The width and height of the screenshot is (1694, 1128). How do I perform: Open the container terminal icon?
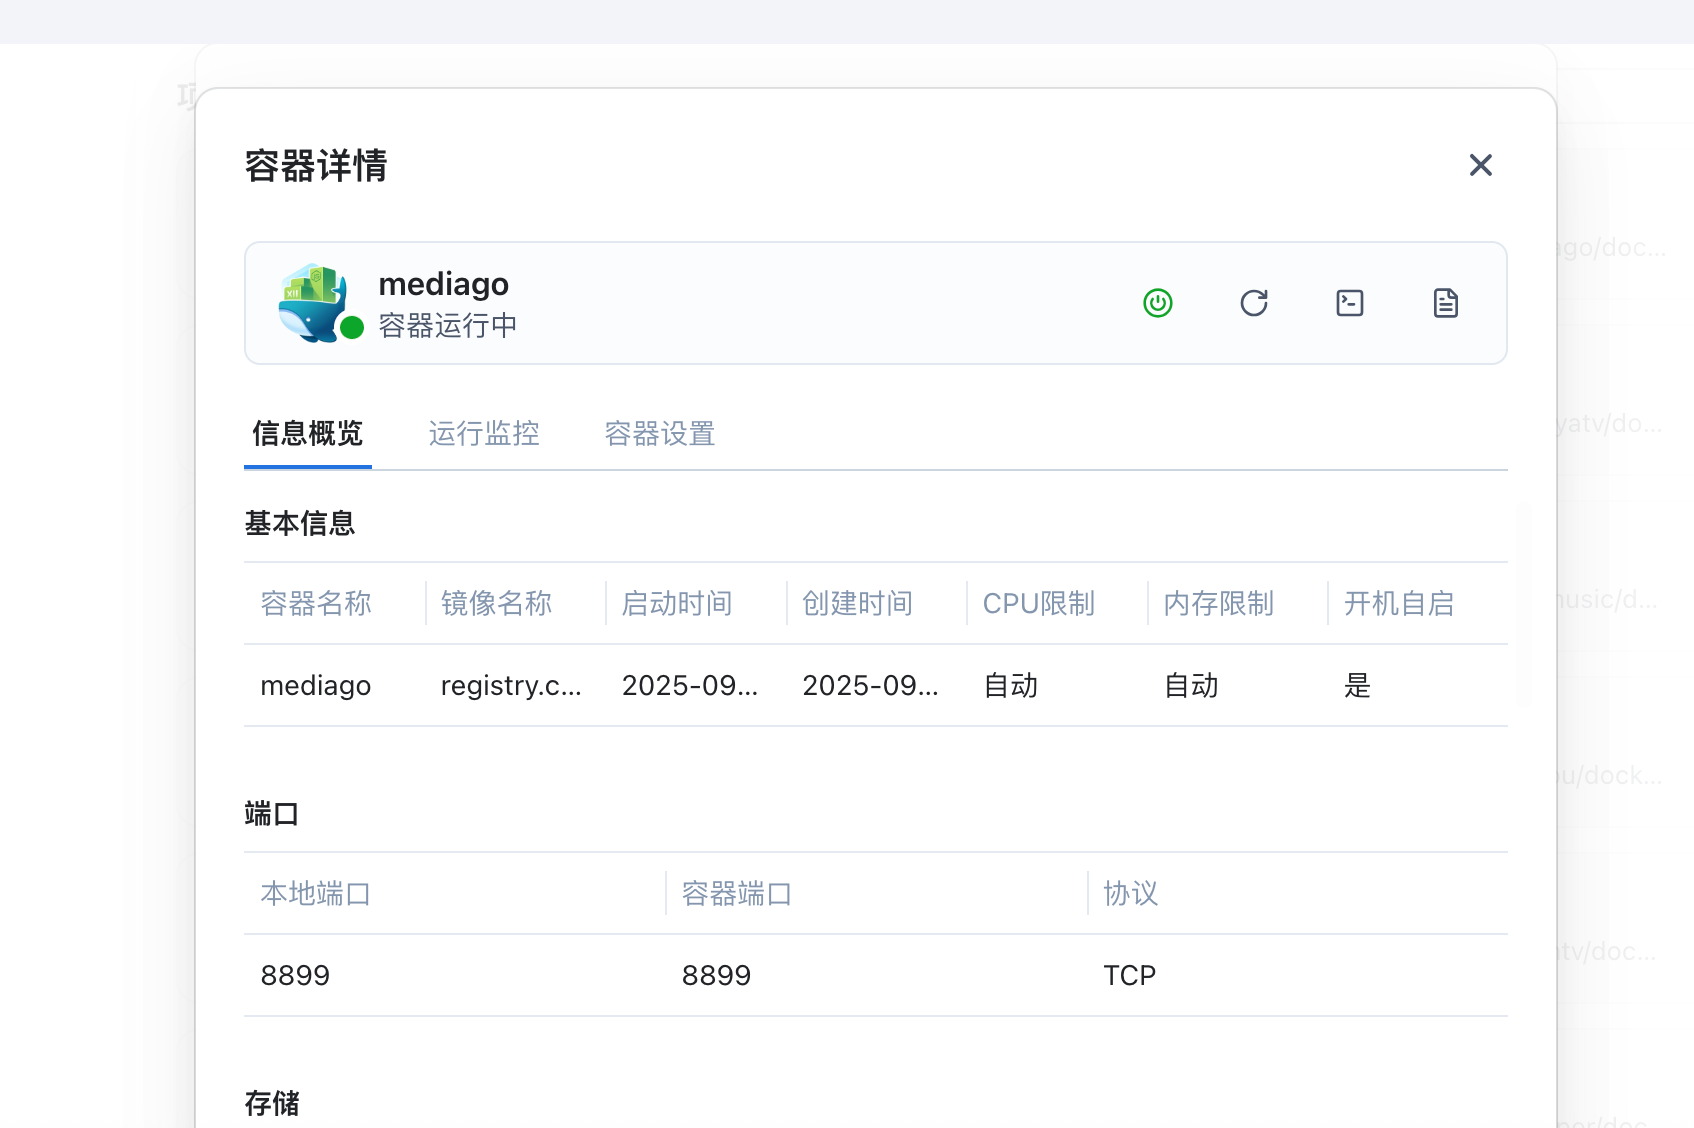(x=1349, y=303)
